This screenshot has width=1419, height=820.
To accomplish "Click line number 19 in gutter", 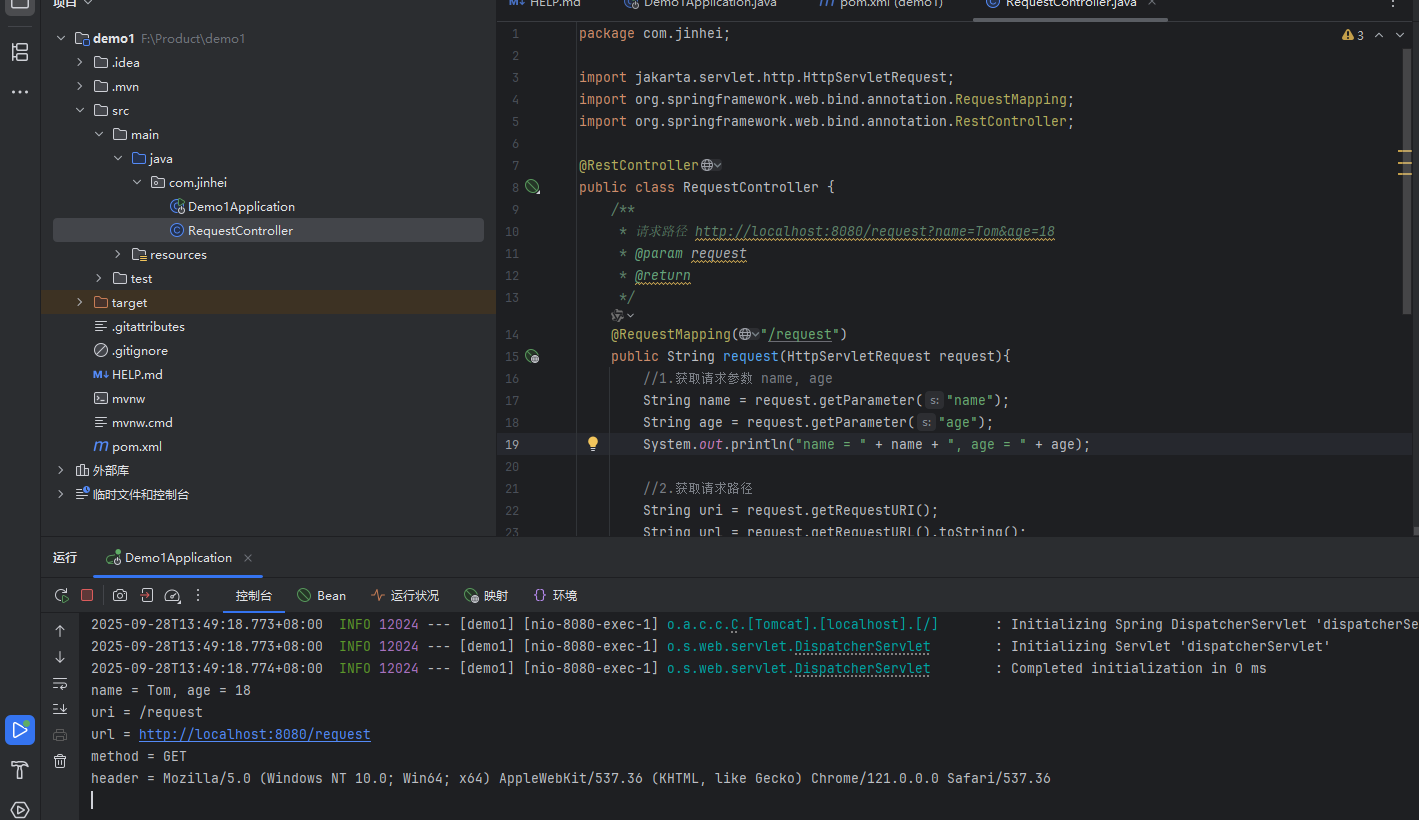I will (x=512, y=444).
